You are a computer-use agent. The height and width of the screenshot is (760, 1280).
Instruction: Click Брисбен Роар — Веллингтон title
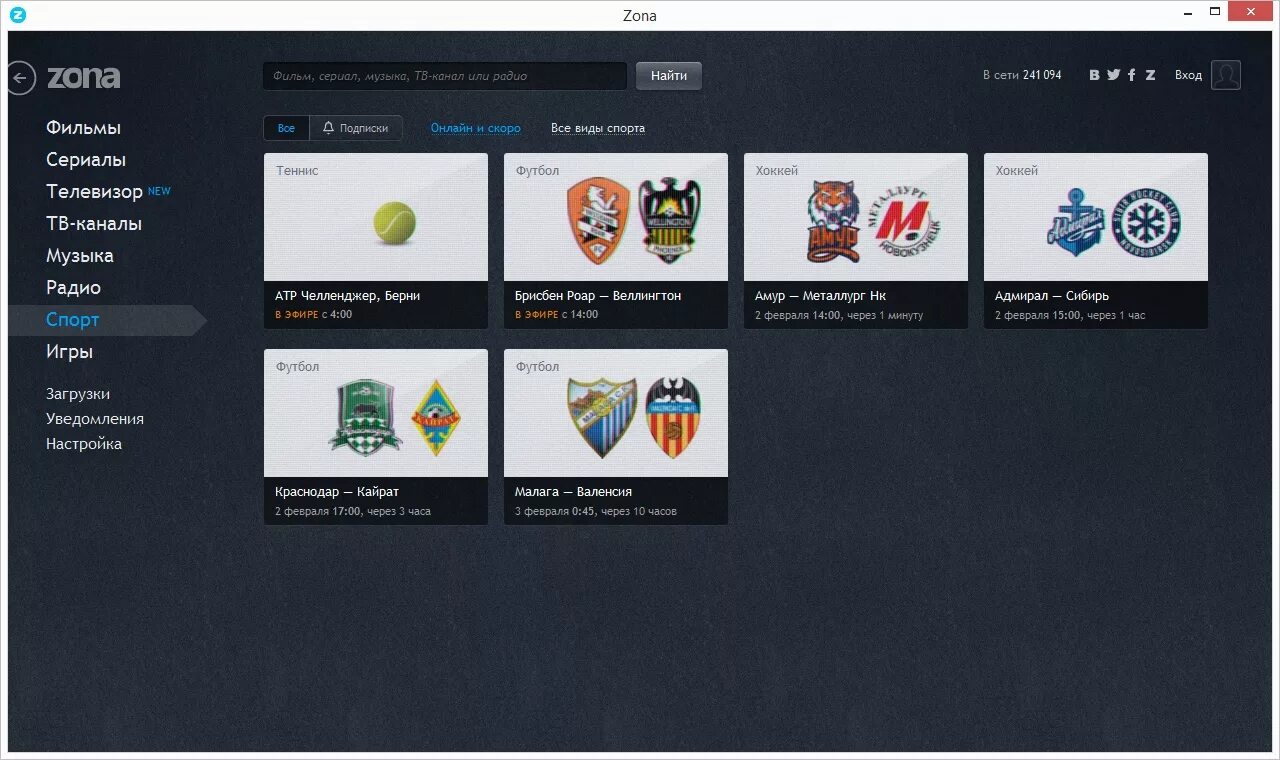[598, 296]
